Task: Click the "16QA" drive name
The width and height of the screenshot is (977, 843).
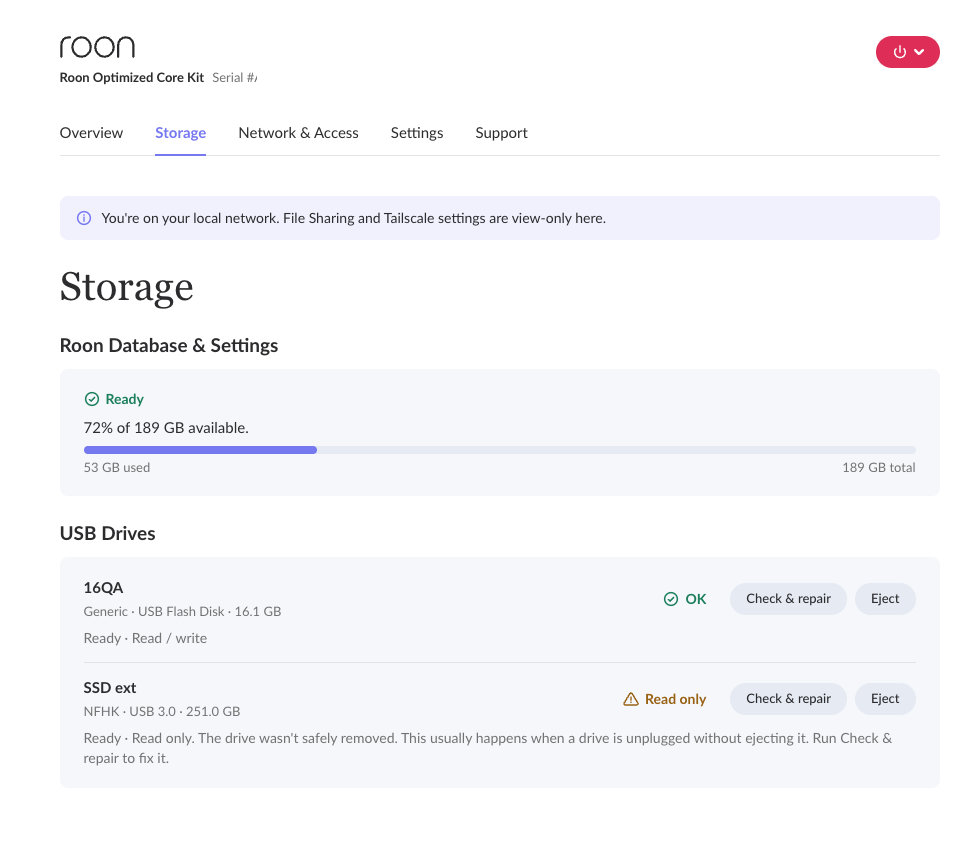Action: 103,588
